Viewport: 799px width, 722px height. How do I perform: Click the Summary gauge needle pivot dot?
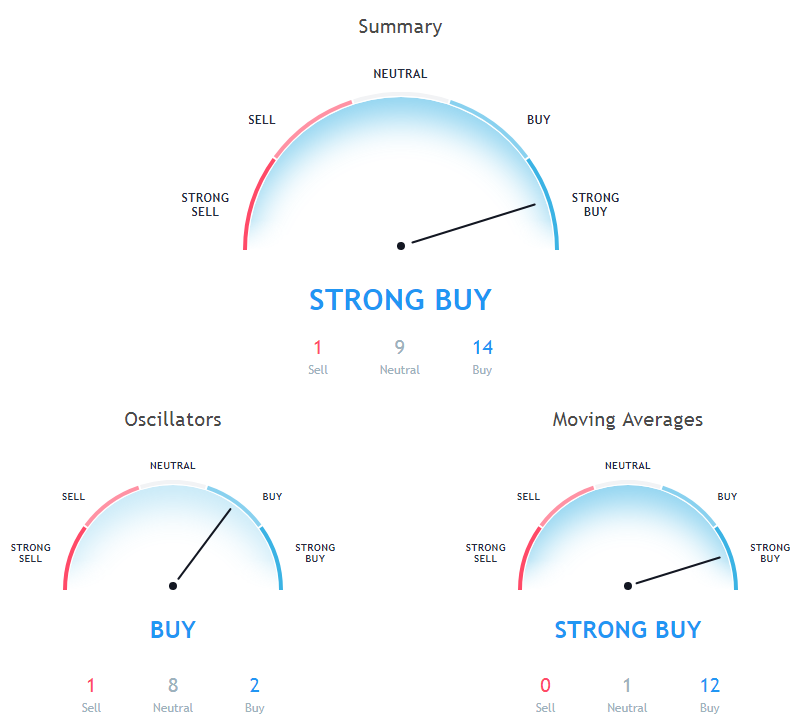tap(401, 245)
